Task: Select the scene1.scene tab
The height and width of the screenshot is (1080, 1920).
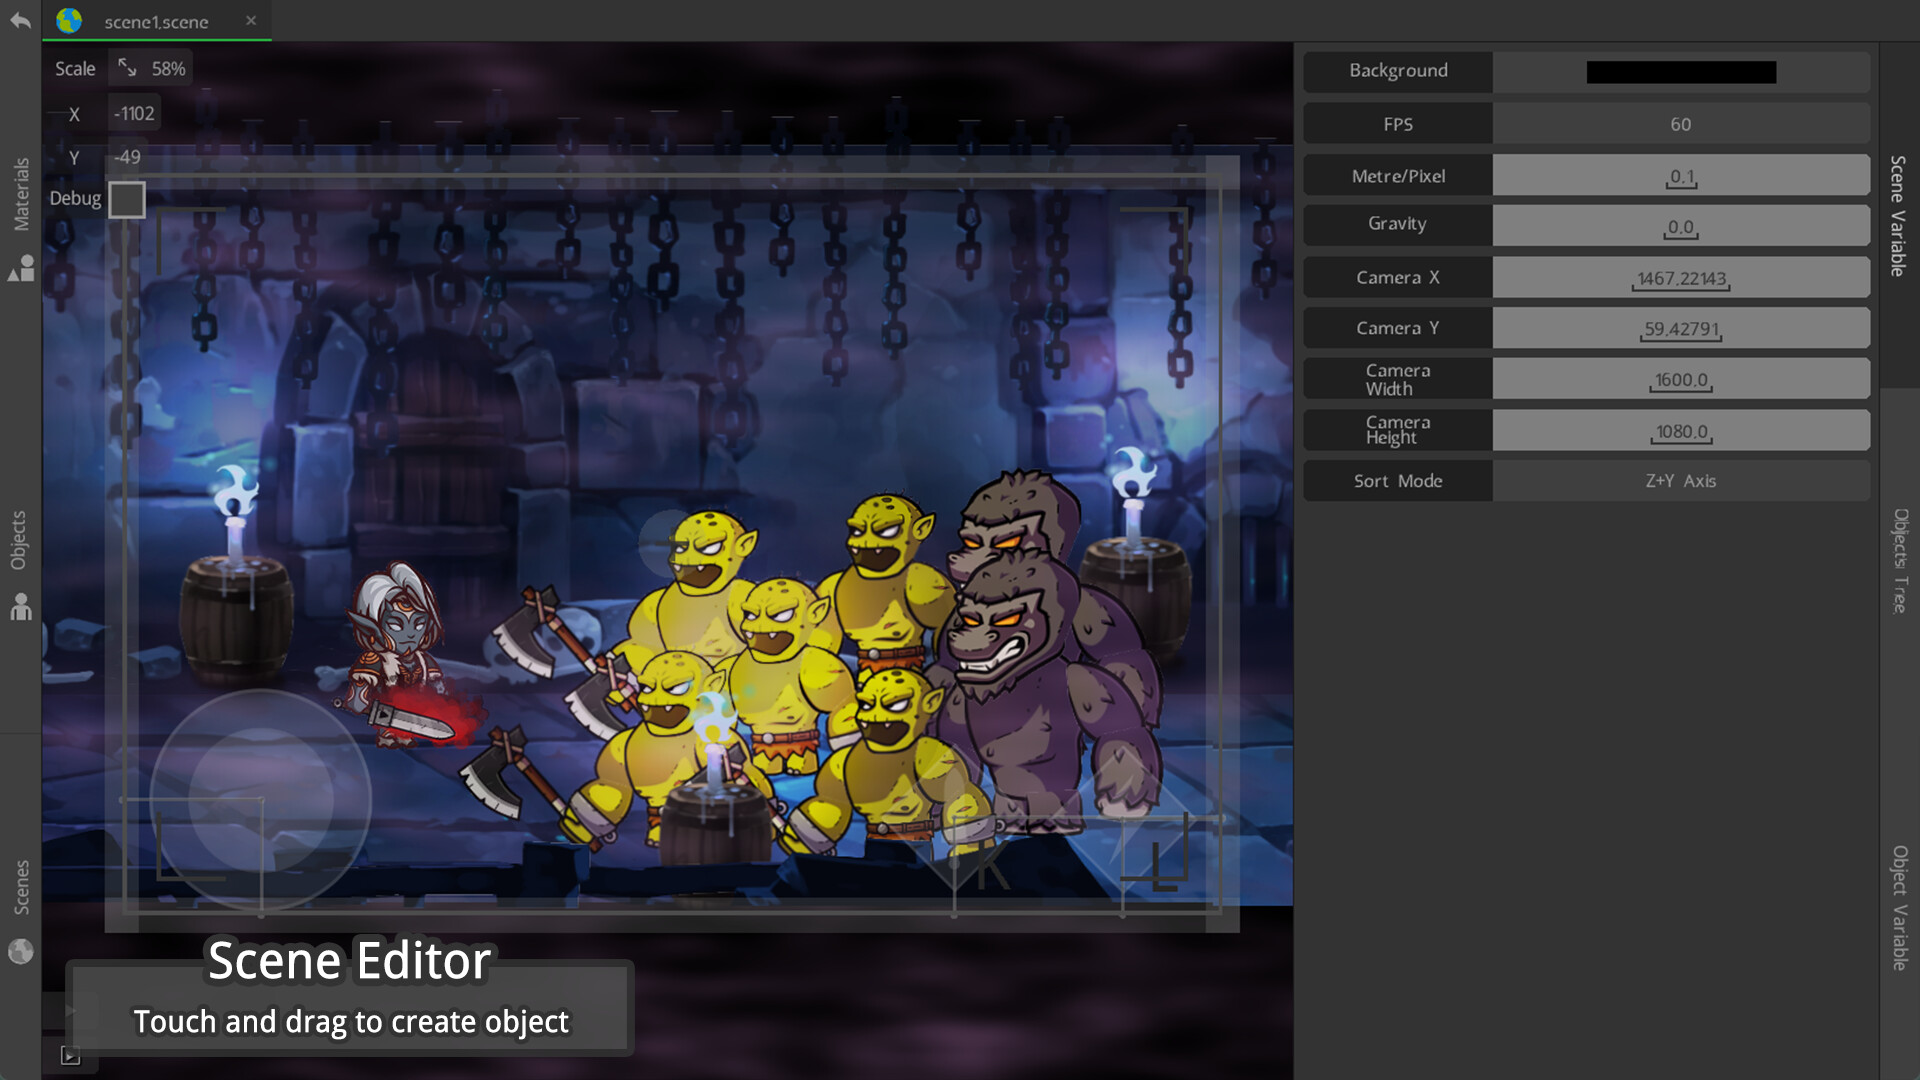Action: pos(157,21)
